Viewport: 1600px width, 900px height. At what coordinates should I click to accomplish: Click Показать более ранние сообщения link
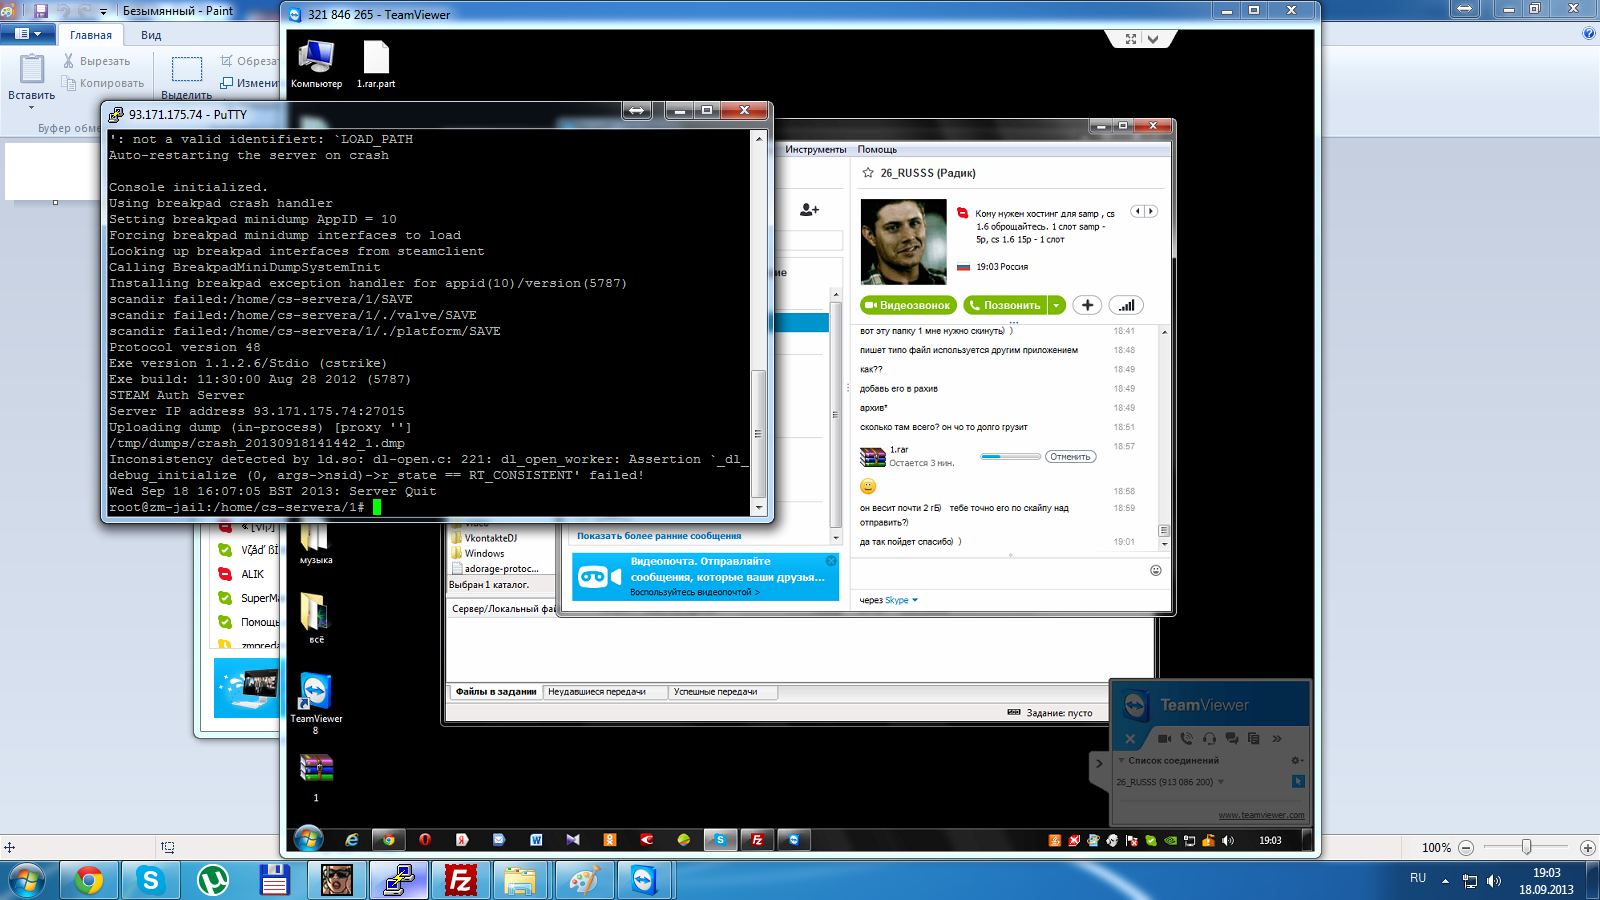(659, 536)
